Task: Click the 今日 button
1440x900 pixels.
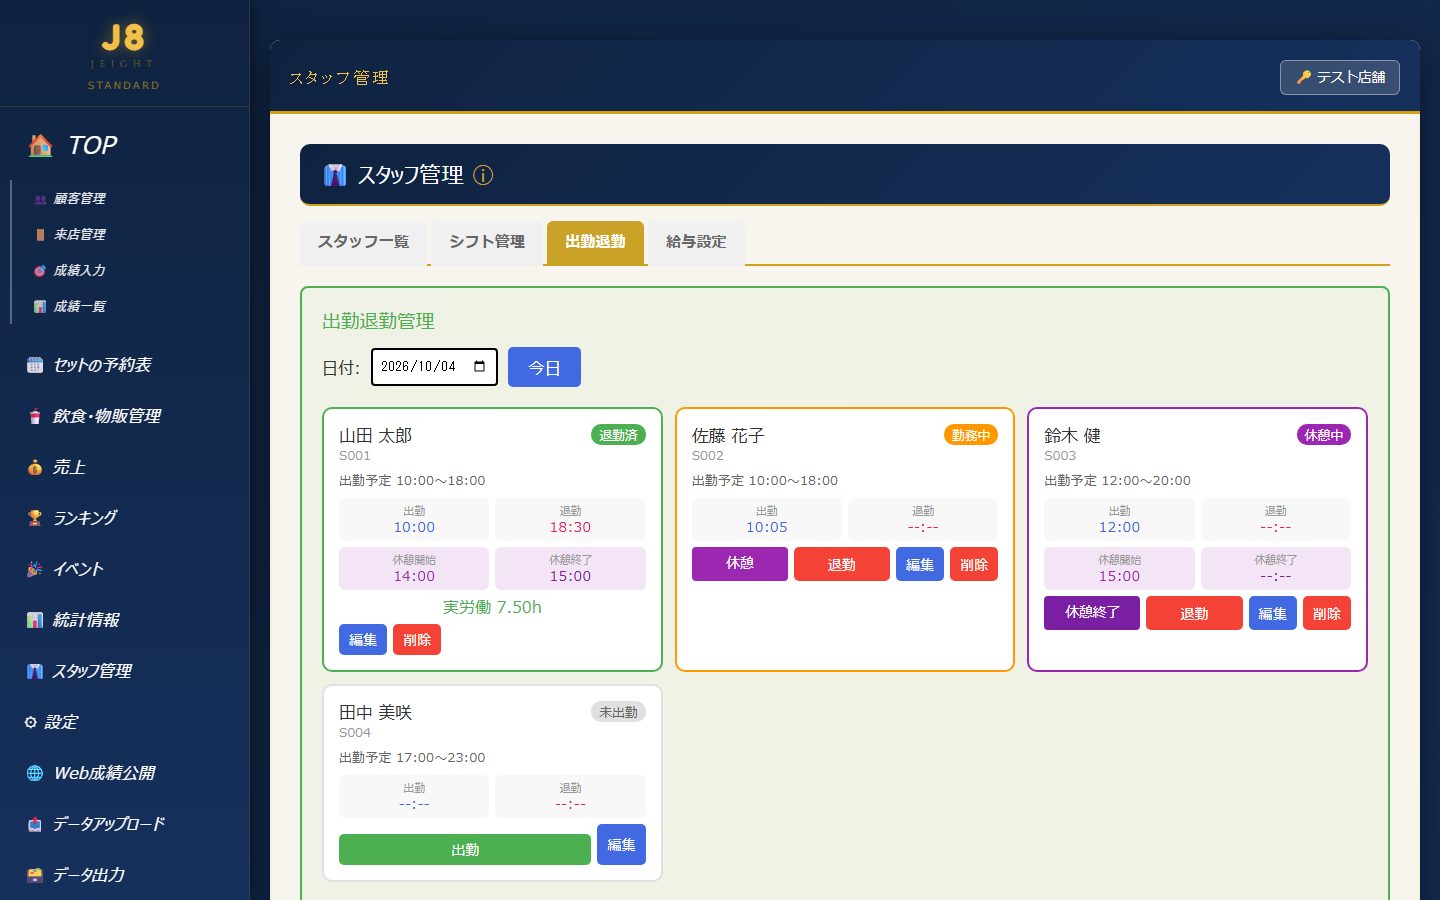Action: [x=544, y=367]
